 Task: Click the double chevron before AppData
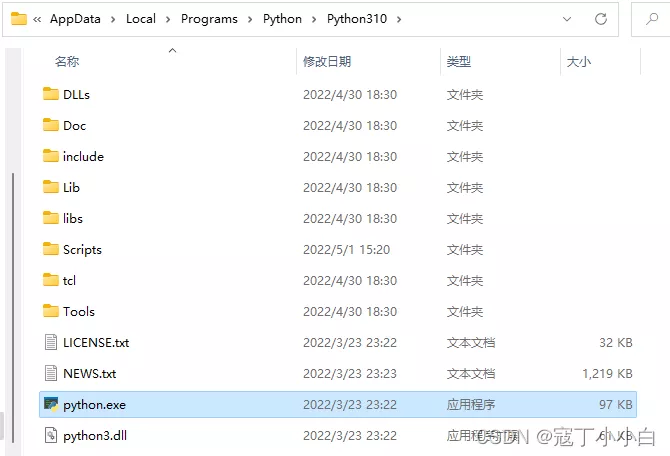tap(37, 19)
